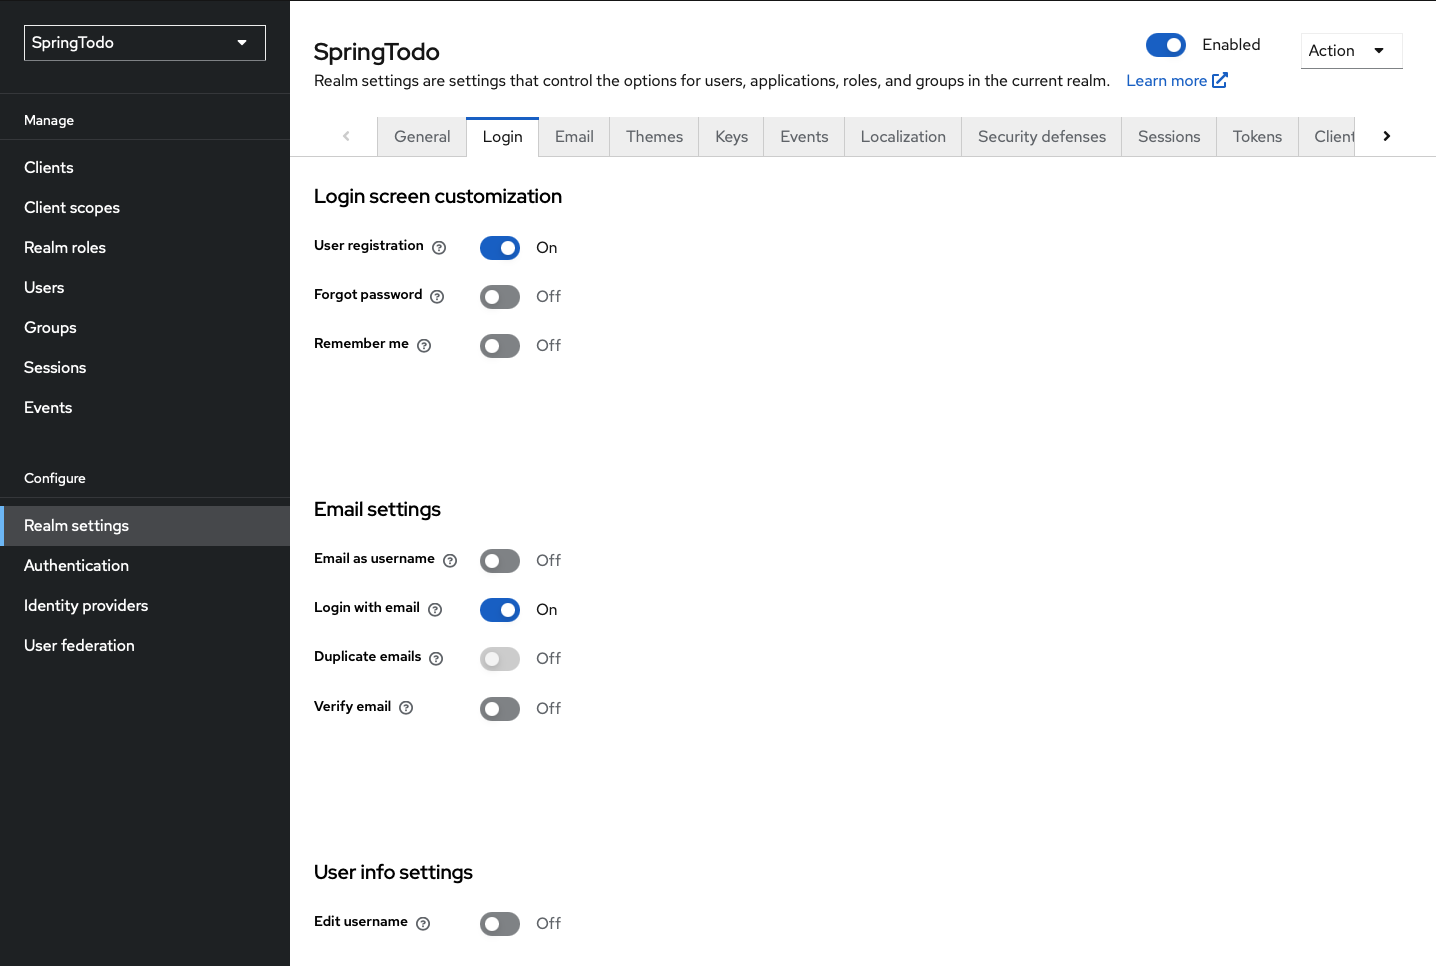Open the Tokens tab
The image size is (1436, 966).
pyautogui.click(x=1257, y=137)
